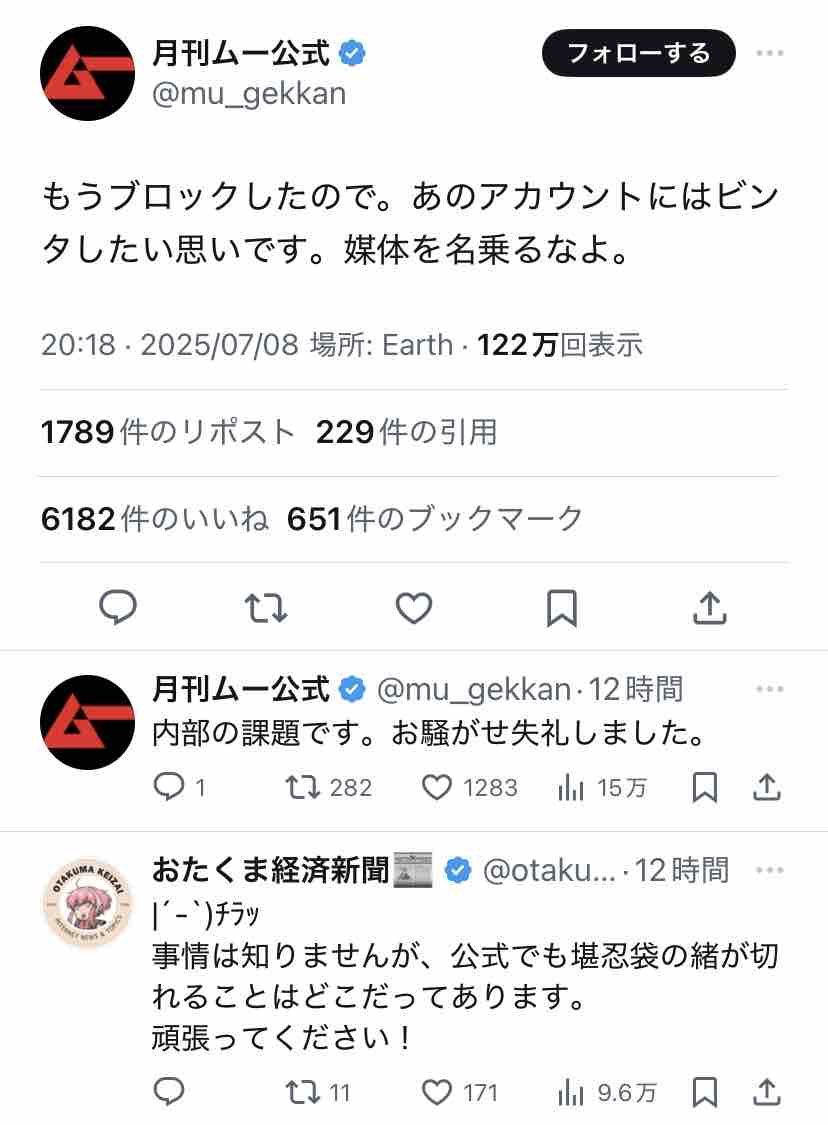Open the おたくま経済新聞 avatar
The width and height of the screenshot is (828, 1125).
tap(88, 903)
